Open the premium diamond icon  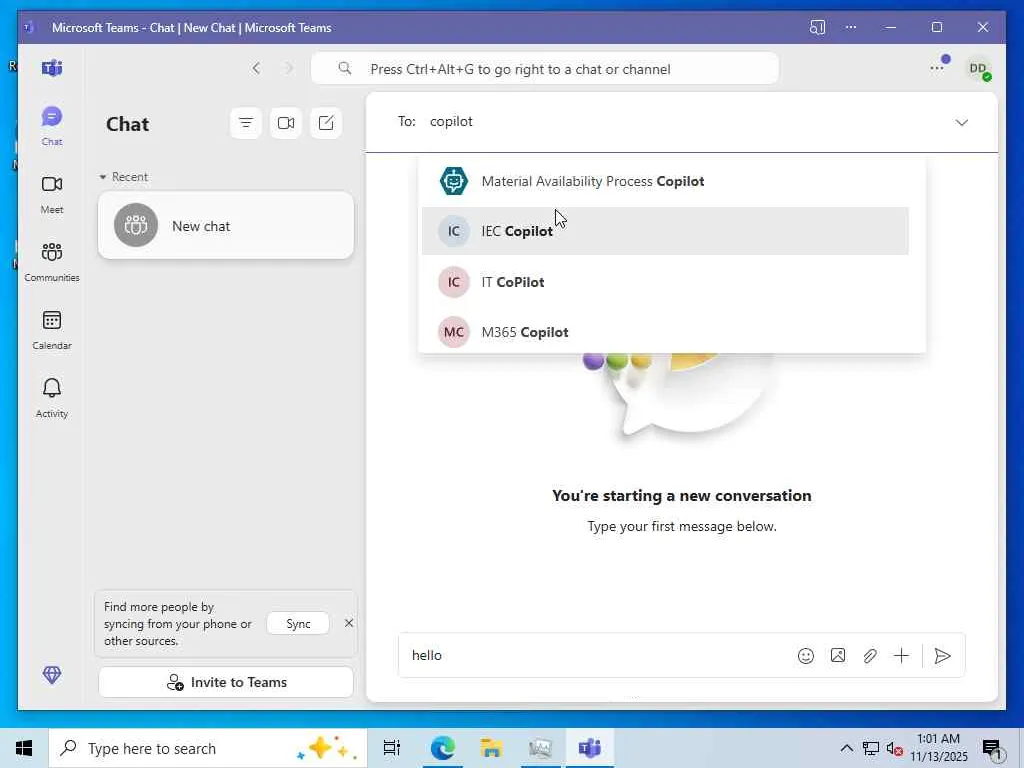[x=52, y=675]
